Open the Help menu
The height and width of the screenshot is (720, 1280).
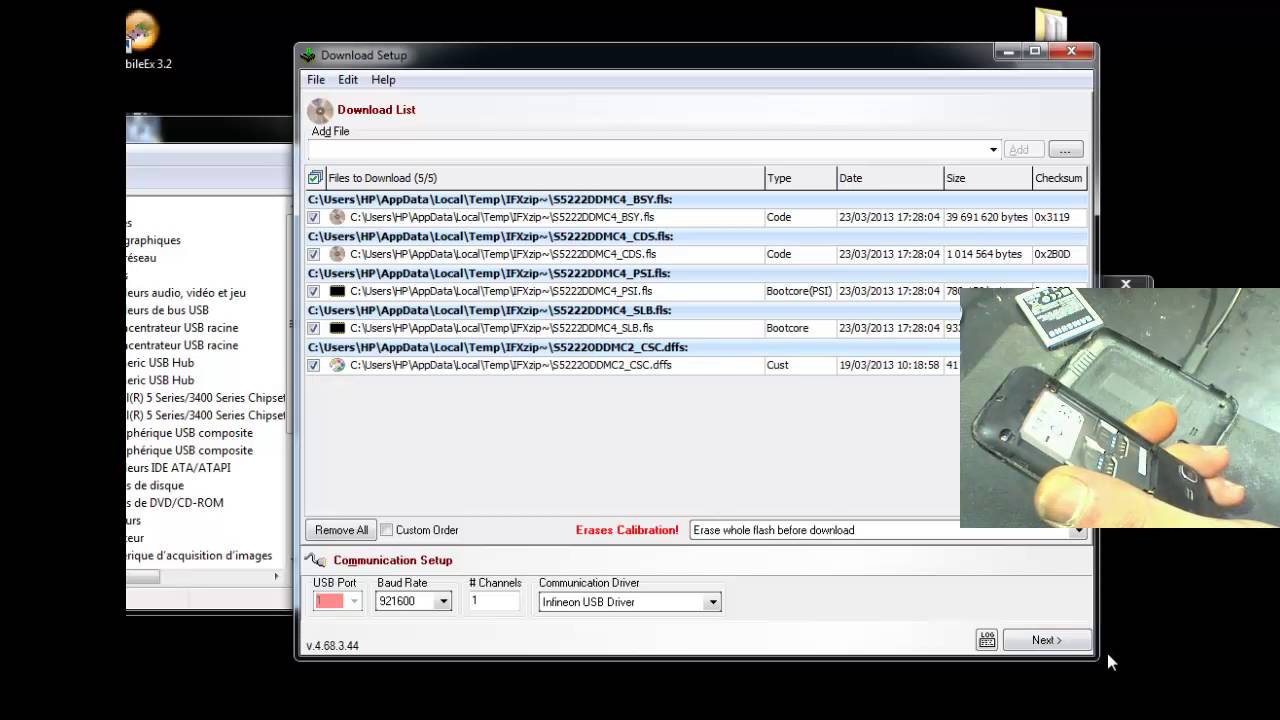click(x=383, y=80)
